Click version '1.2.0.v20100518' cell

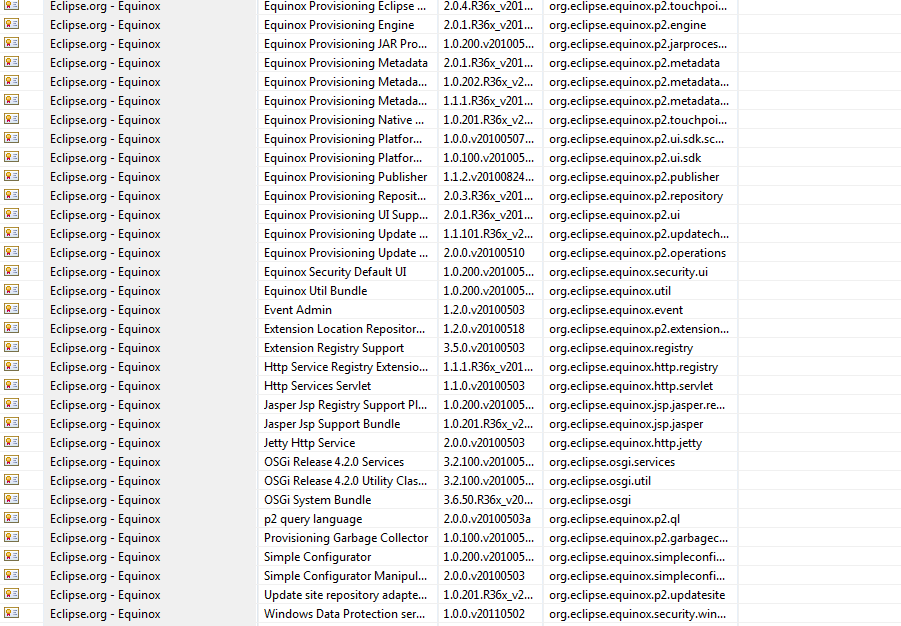(x=484, y=328)
